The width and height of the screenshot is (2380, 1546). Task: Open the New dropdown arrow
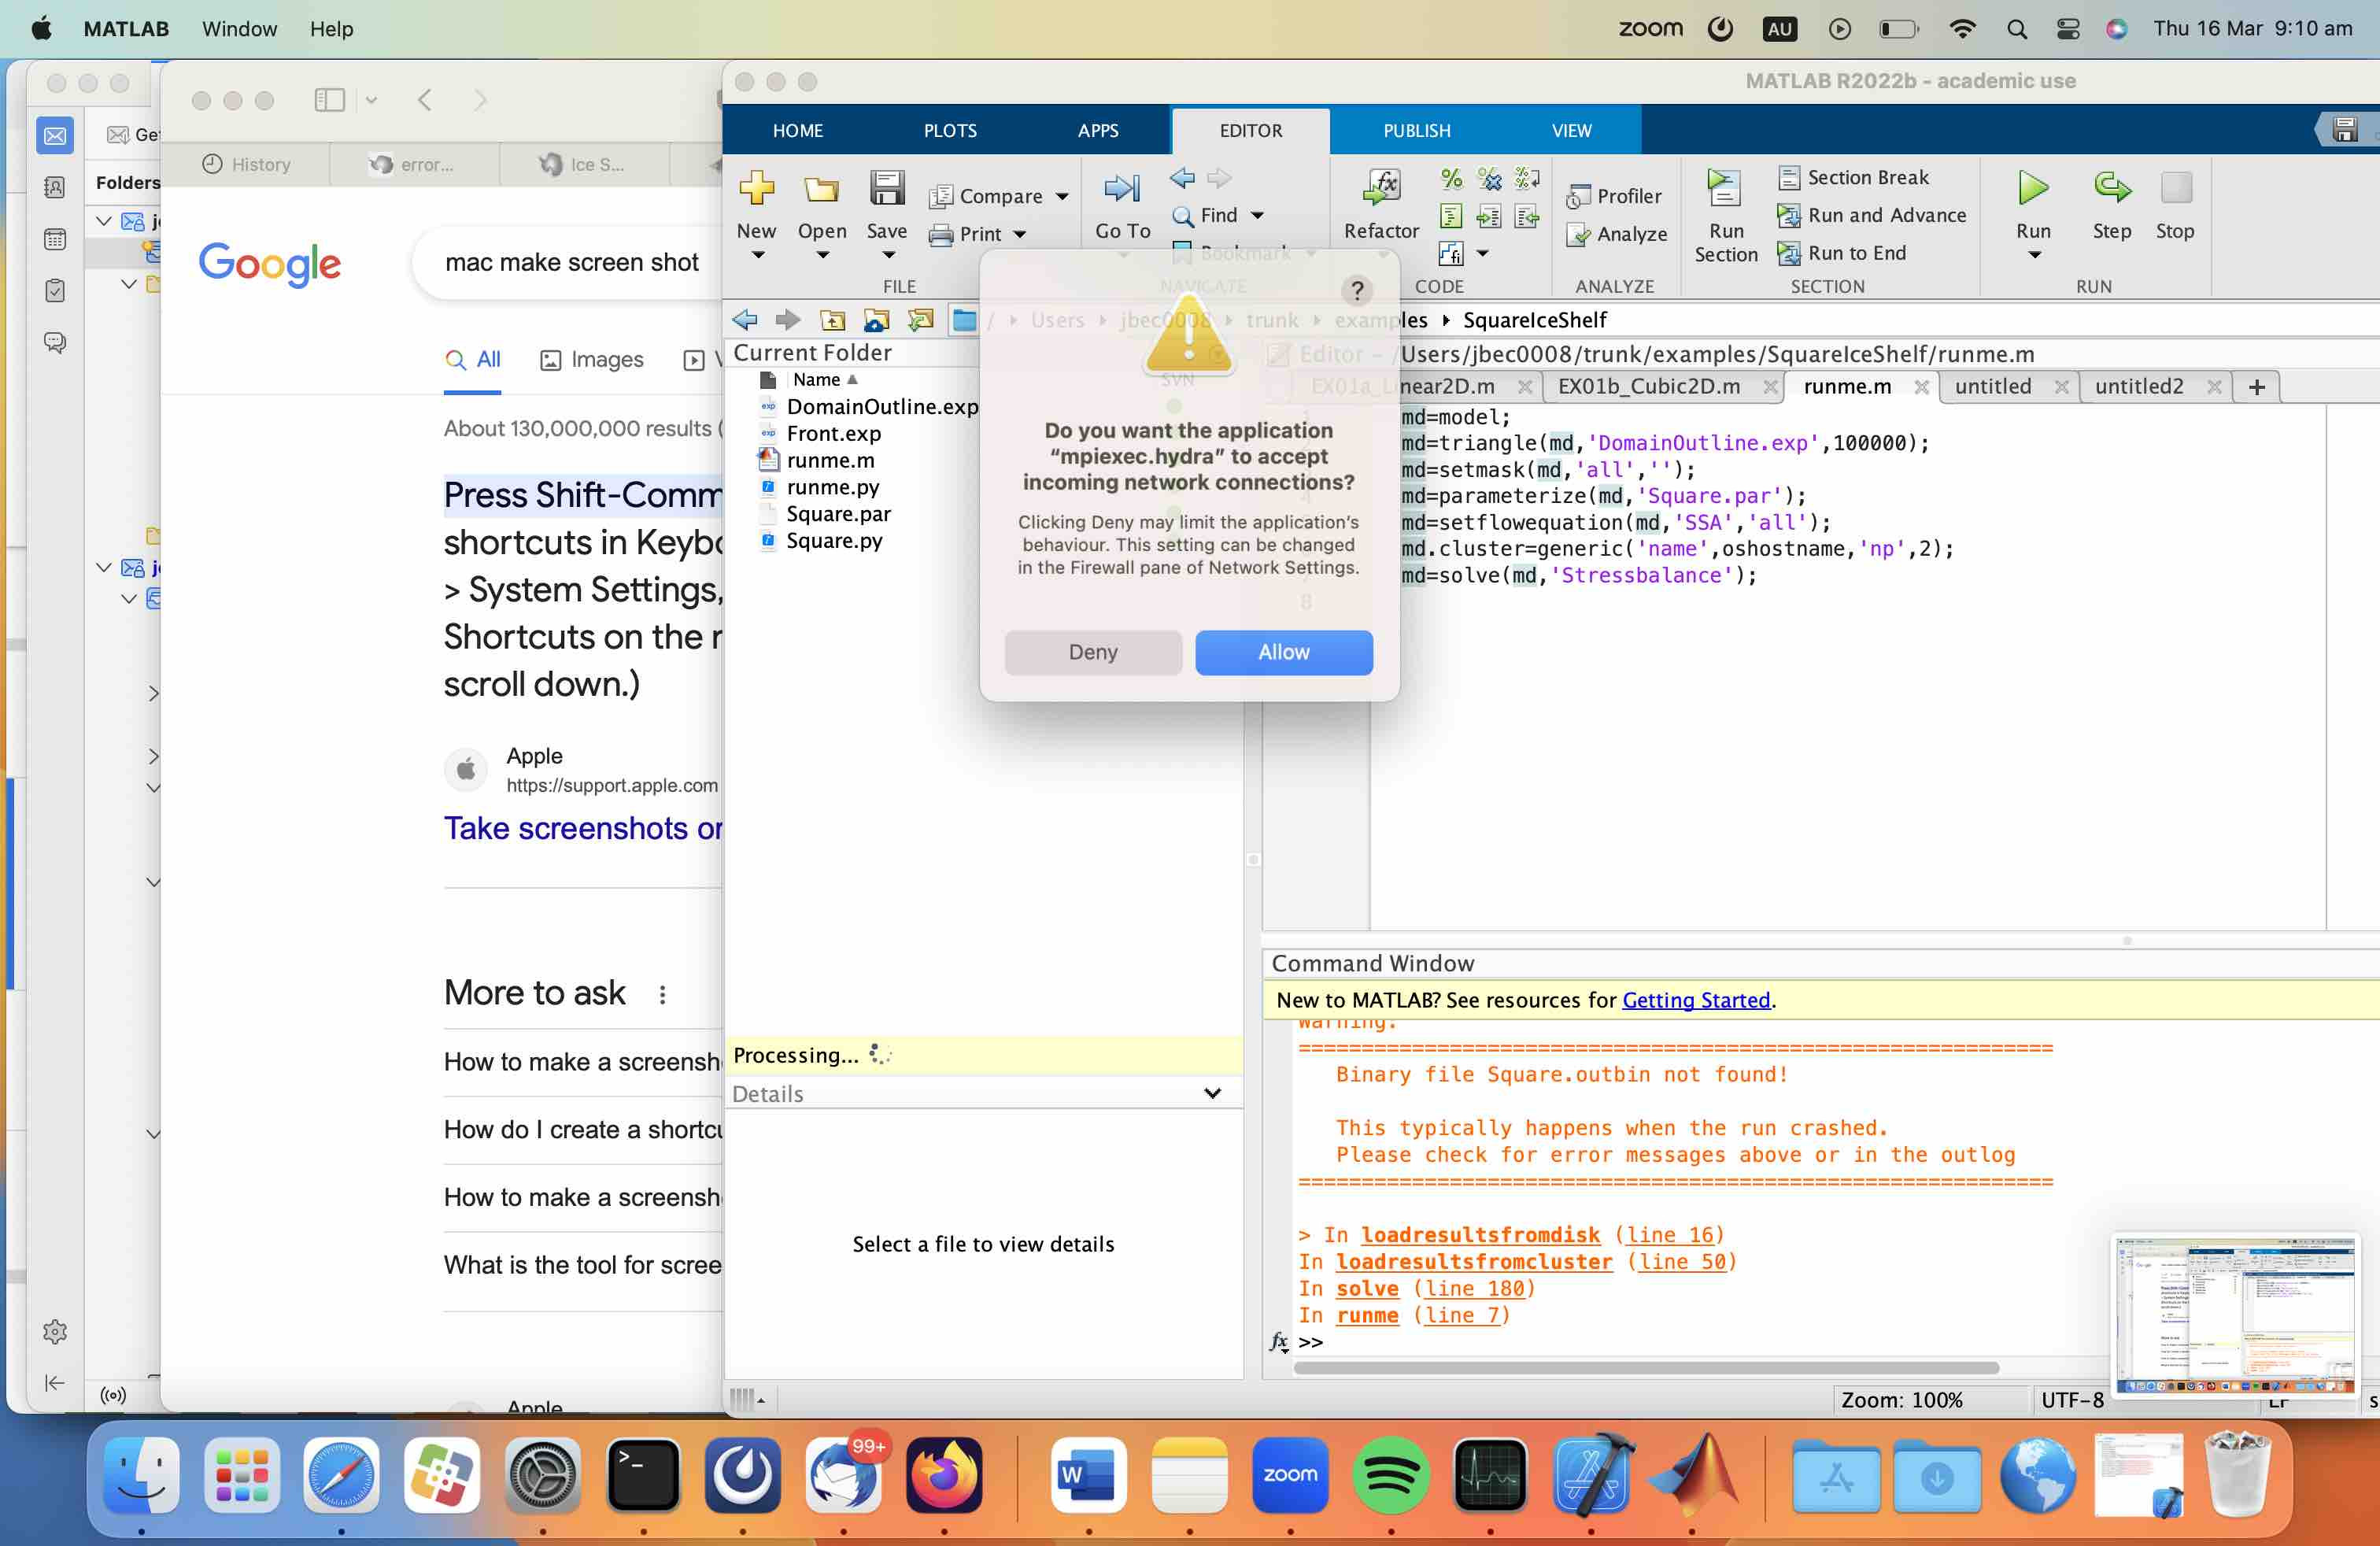(757, 255)
